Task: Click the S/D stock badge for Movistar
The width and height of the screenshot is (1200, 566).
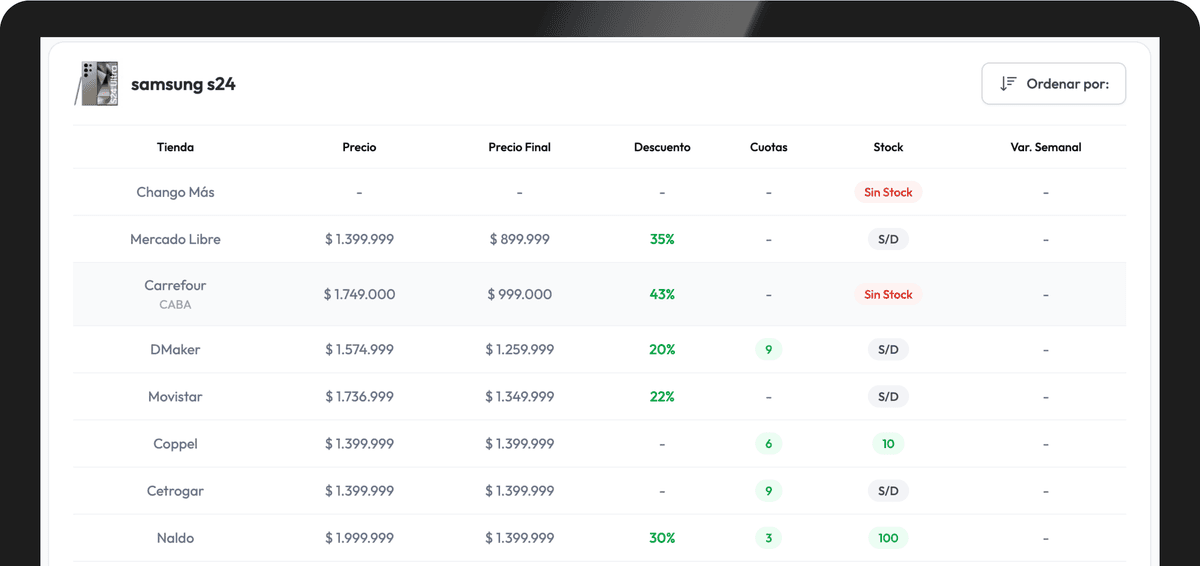Action: [x=888, y=397]
